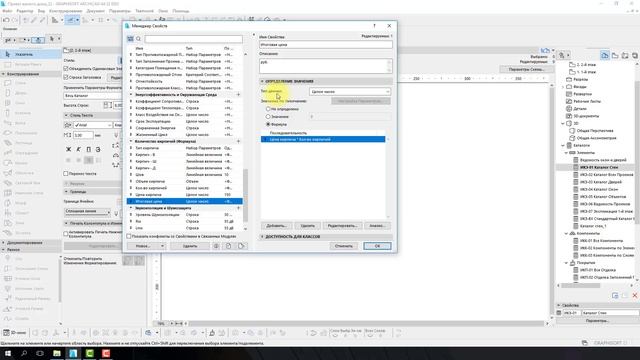
Task: Toggle the bold 'Ж' text style icon
Action: click(69, 150)
